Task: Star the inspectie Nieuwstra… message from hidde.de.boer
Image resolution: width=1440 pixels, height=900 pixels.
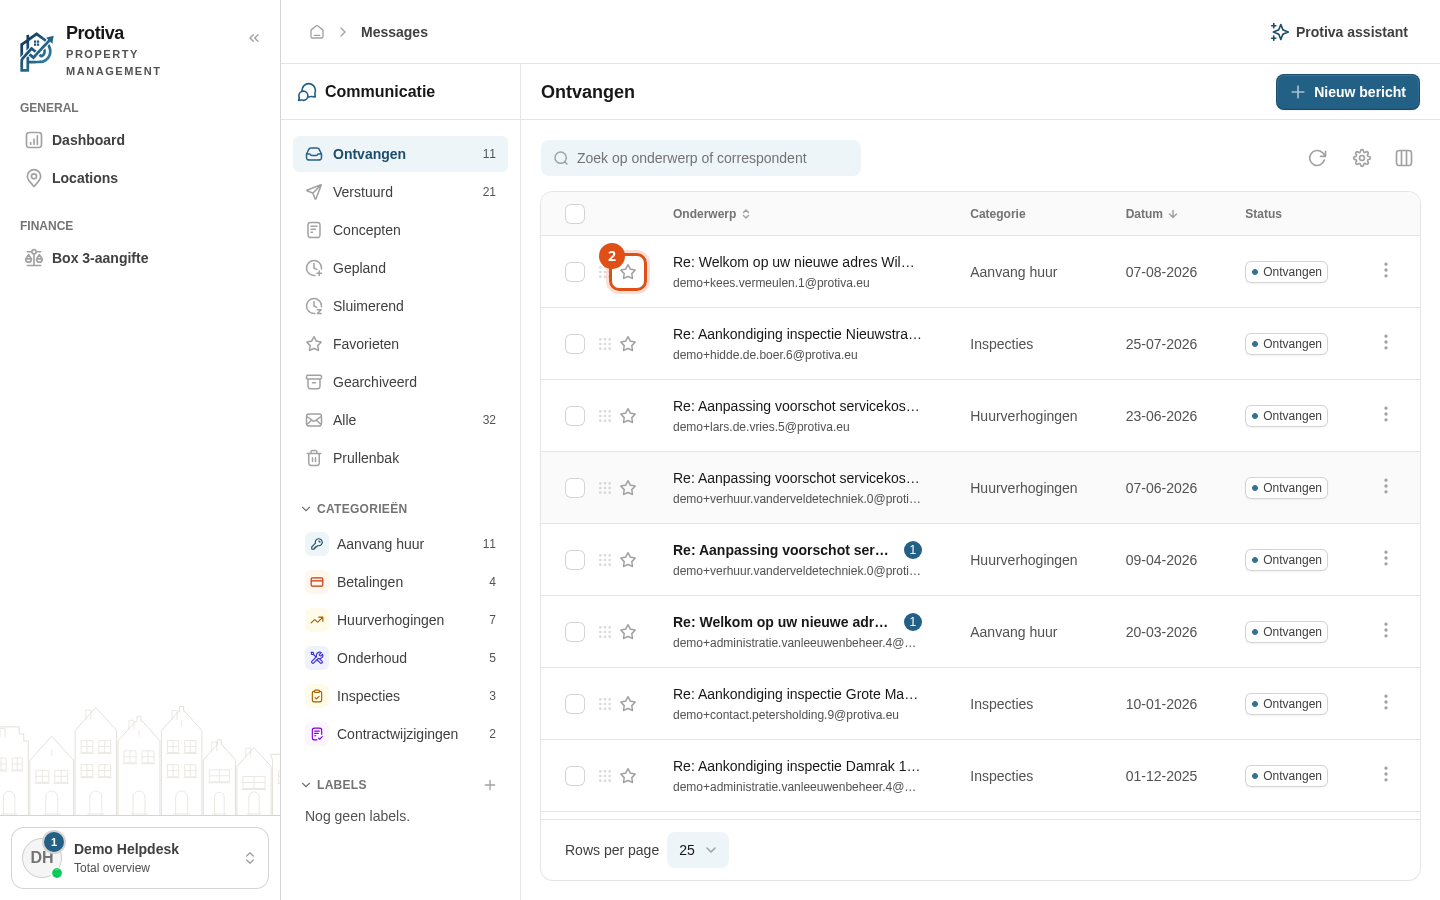Action: pos(628,344)
